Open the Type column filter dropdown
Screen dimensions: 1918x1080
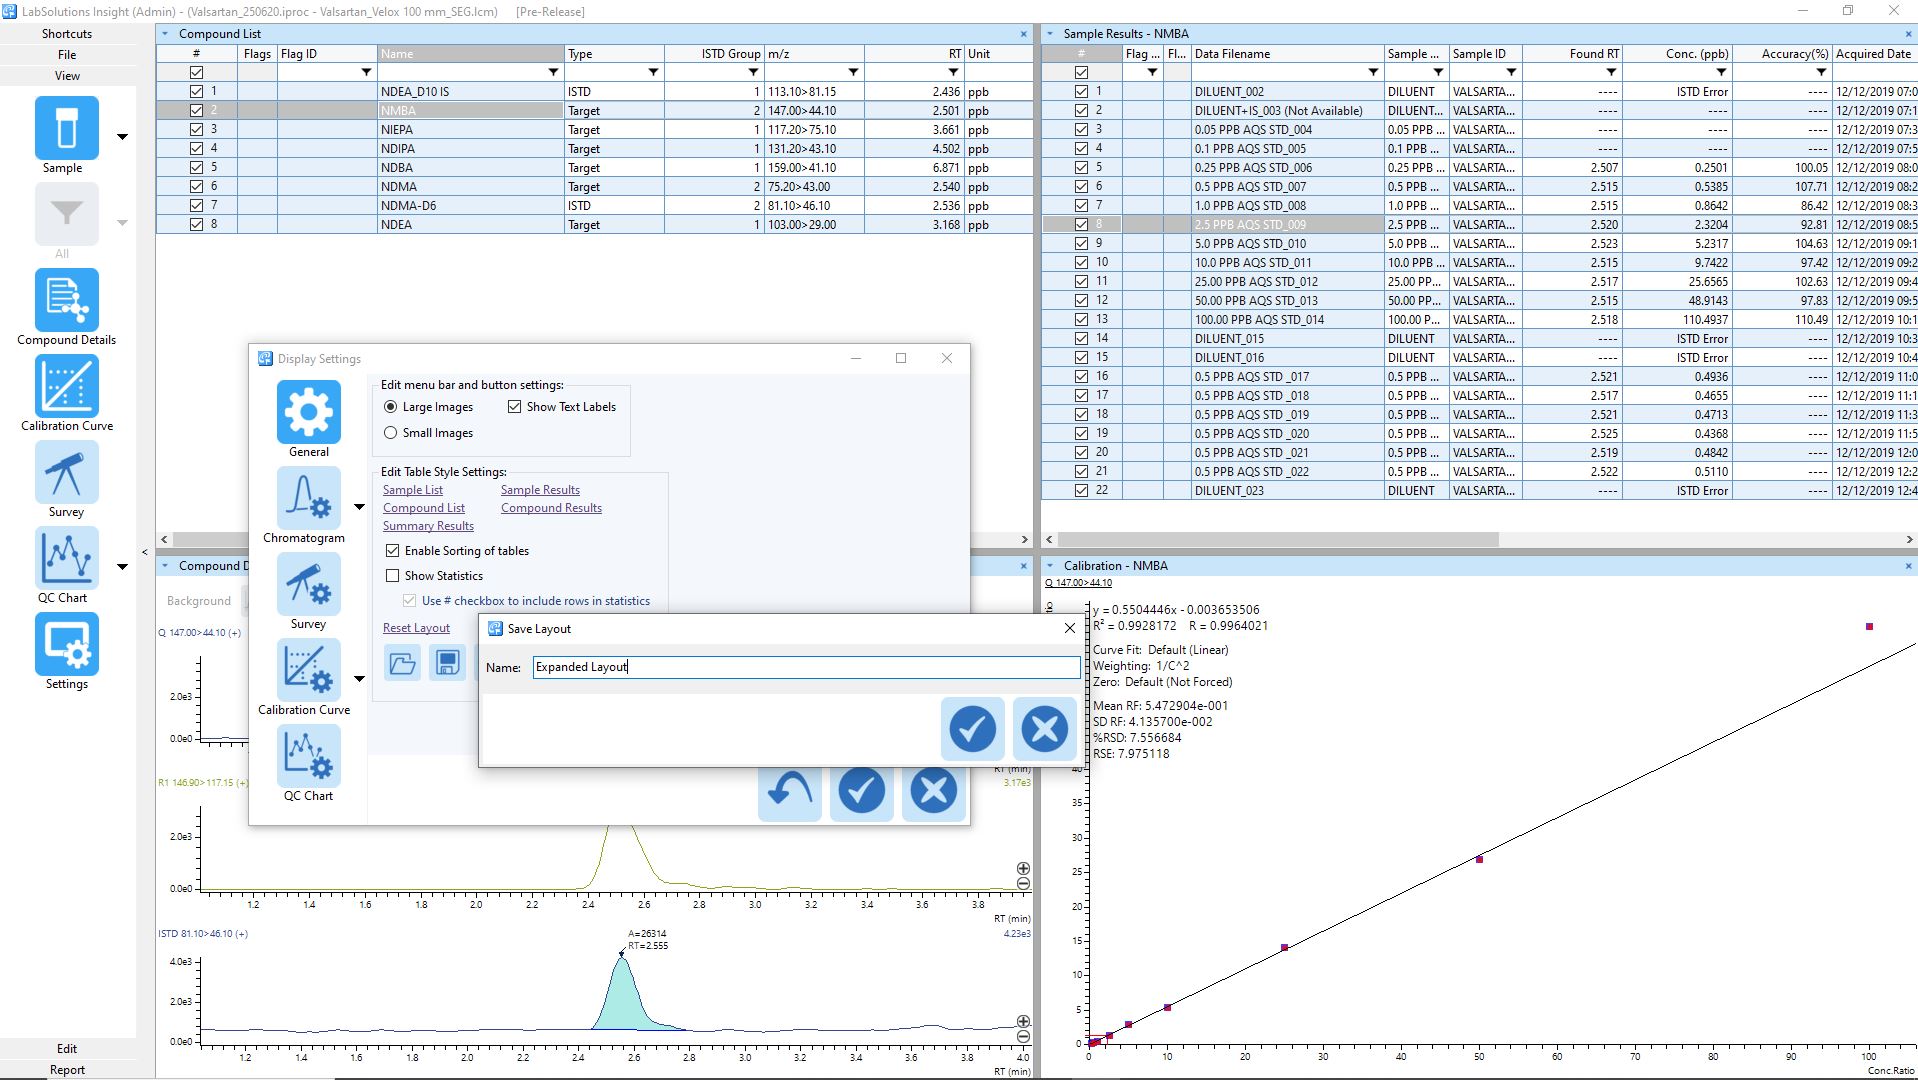click(x=653, y=72)
